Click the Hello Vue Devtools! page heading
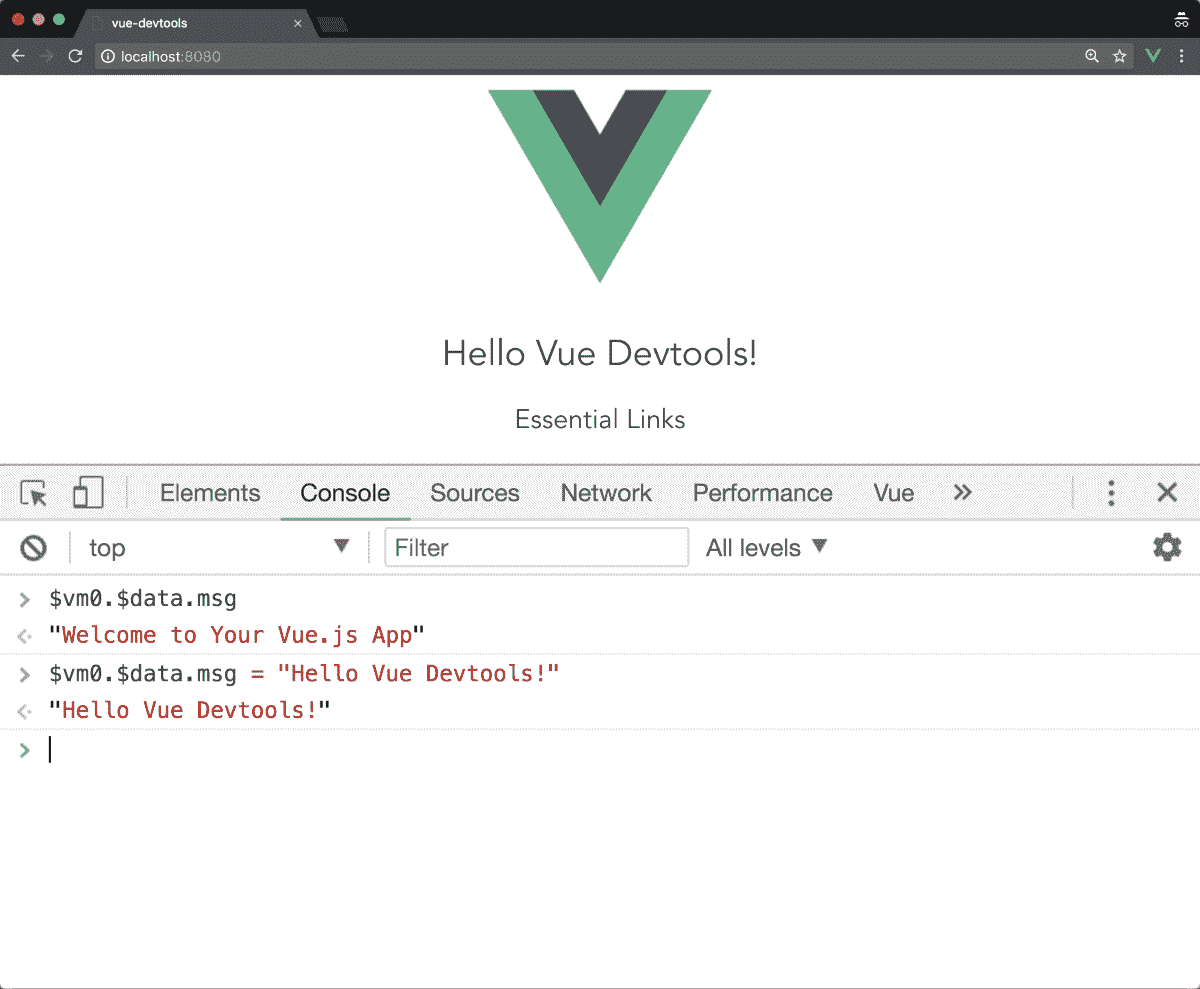This screenshot has width=1200, height=989. 600,353
